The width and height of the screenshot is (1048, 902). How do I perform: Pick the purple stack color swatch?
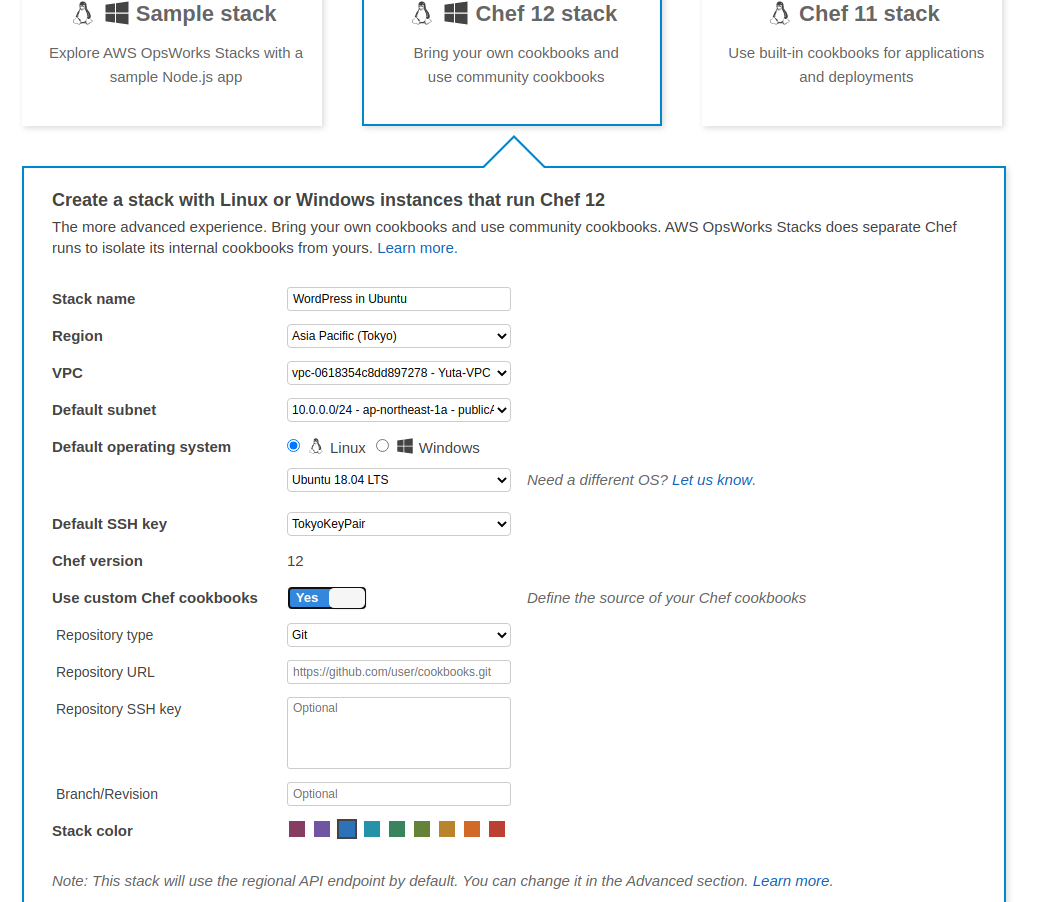pos(322,829)
